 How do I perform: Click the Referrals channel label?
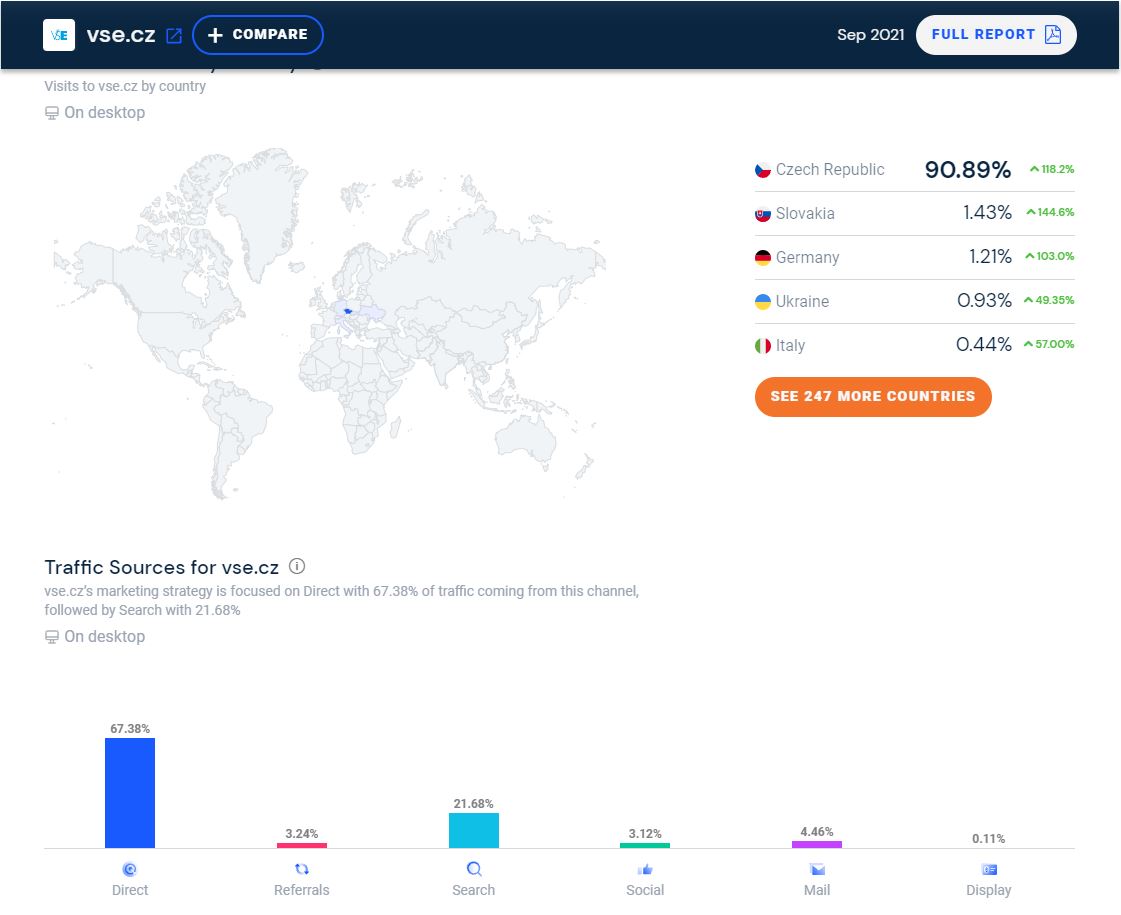tap(302, 890)
